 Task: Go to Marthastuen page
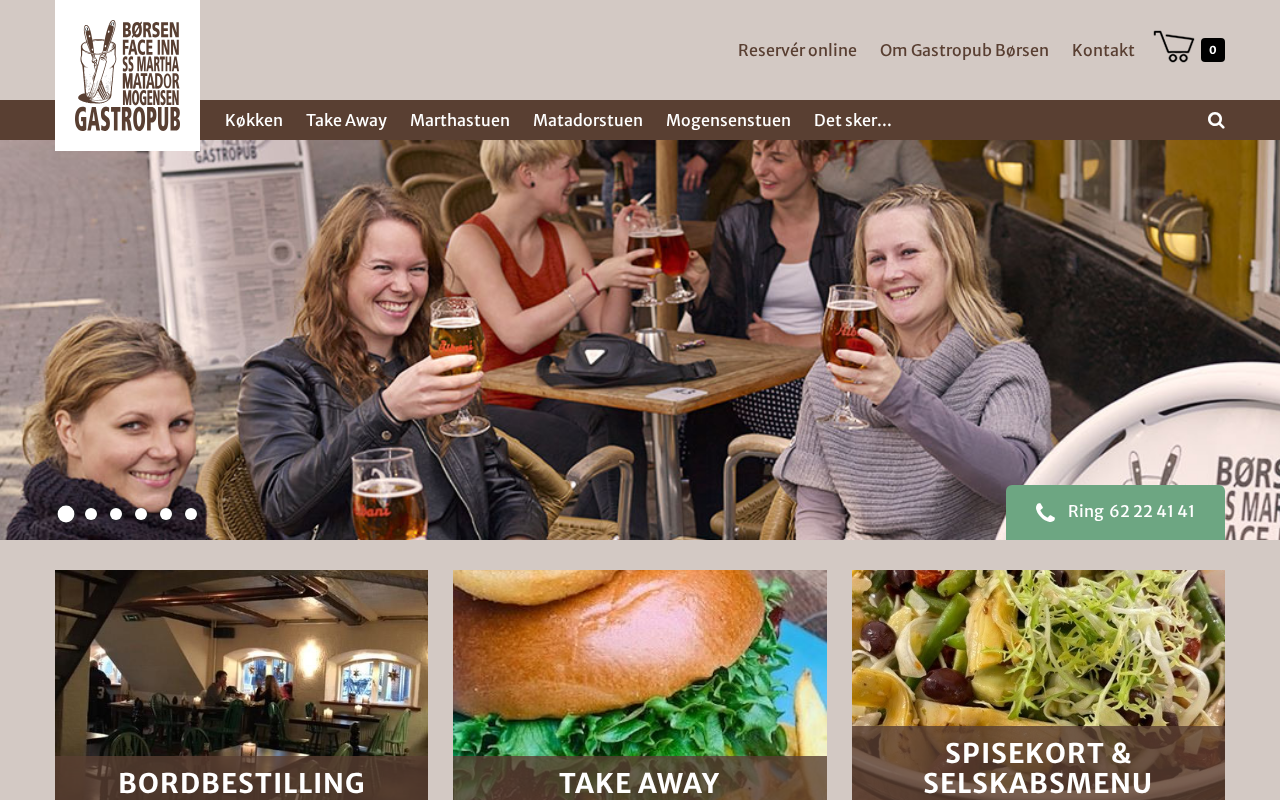pyautogui.click(x=460, y=120)
